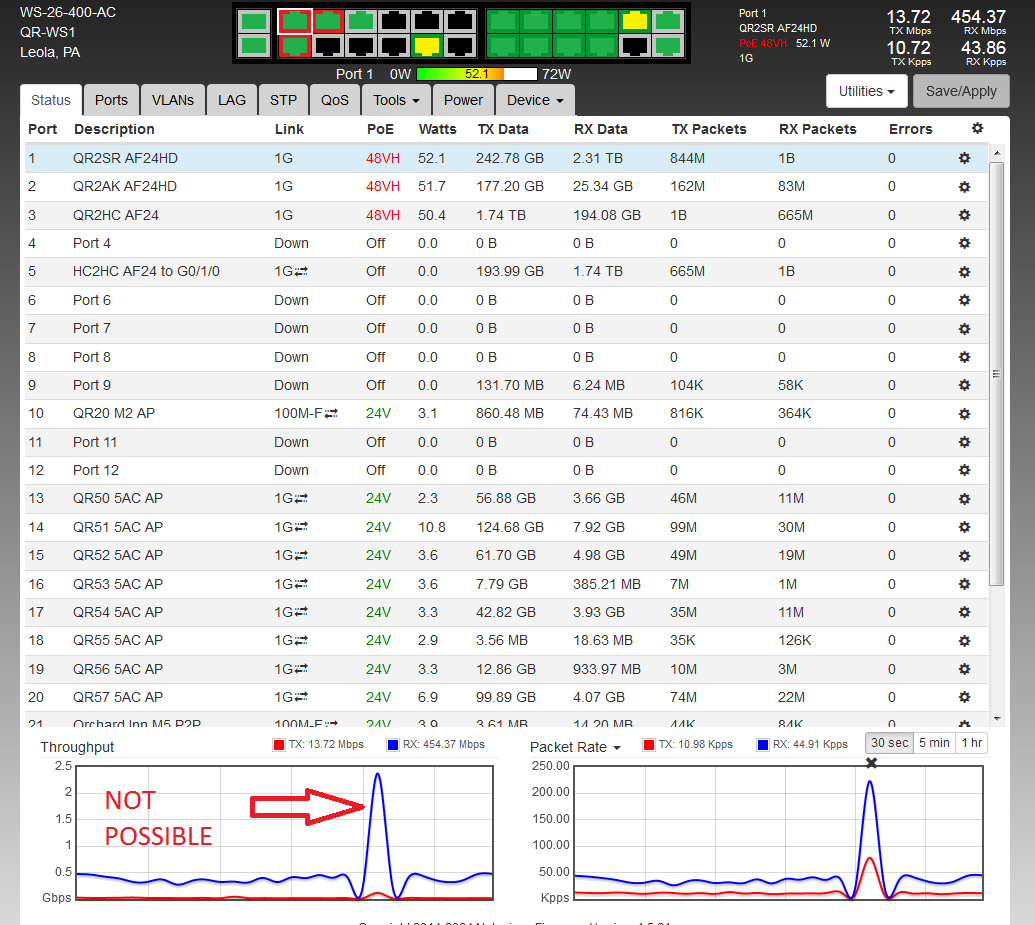The image size is (1035, 925).
Task: Open gear settings for QR55 5AC AP
Action: (964, 640)
